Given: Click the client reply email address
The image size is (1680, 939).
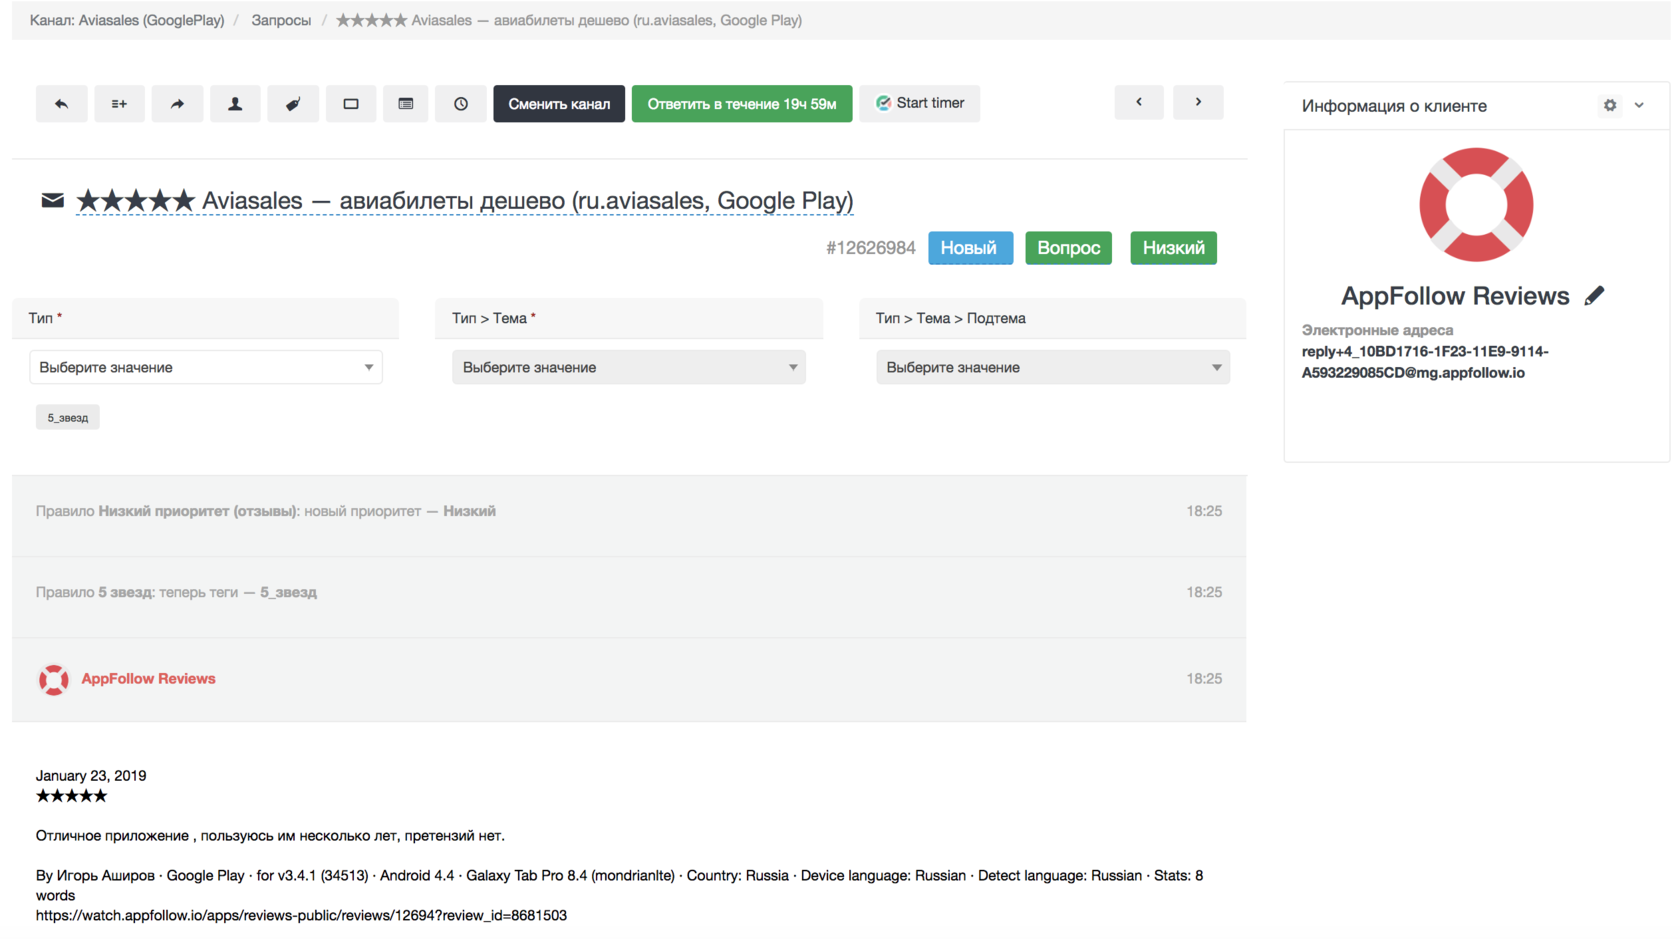Looking at the screenshot, I should click(1425, 362).
